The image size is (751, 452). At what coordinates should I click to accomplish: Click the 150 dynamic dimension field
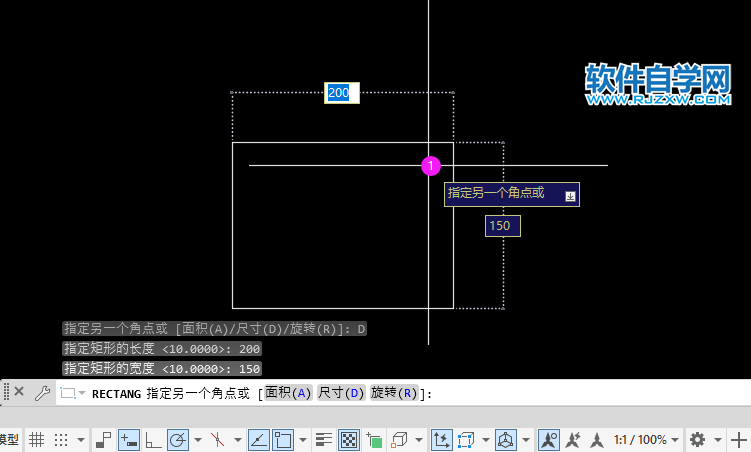pyautogui.click(x=503, y=226)
